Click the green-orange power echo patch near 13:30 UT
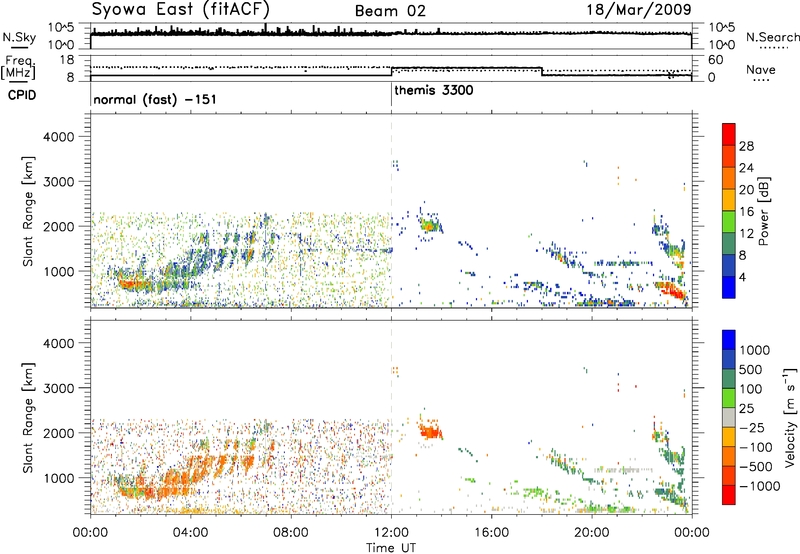The image size is (800, 554). coord(430,224)
